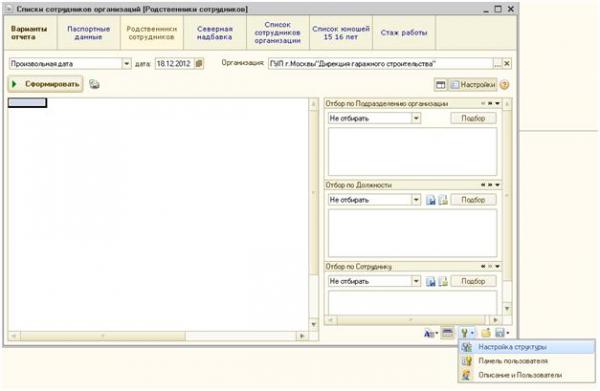Click the load-list icon in Отбор по Сотруднику
This screenshot has width=600, height=391.
click(x=443, y=281)
